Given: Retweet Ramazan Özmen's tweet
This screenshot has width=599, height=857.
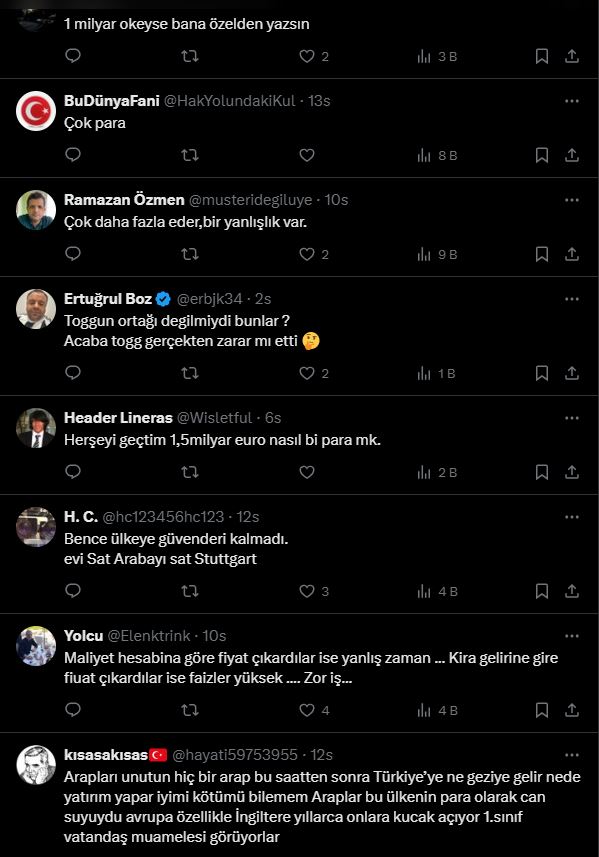Looking at the screenshot, I should point(190,254).
